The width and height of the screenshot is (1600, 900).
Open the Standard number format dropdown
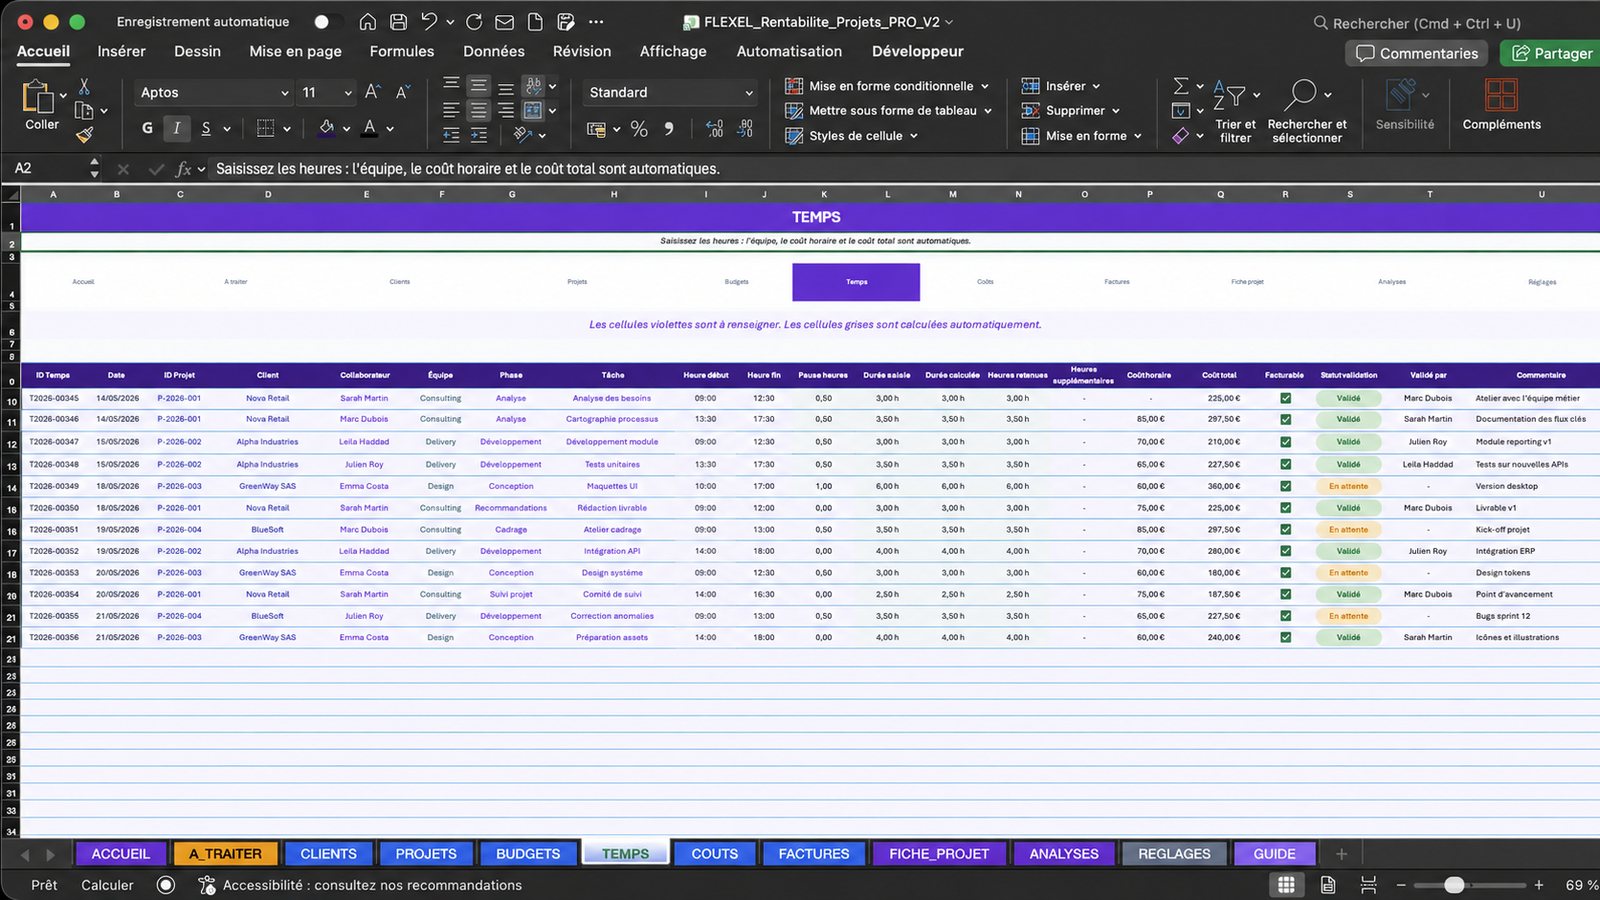coord(749,93)
